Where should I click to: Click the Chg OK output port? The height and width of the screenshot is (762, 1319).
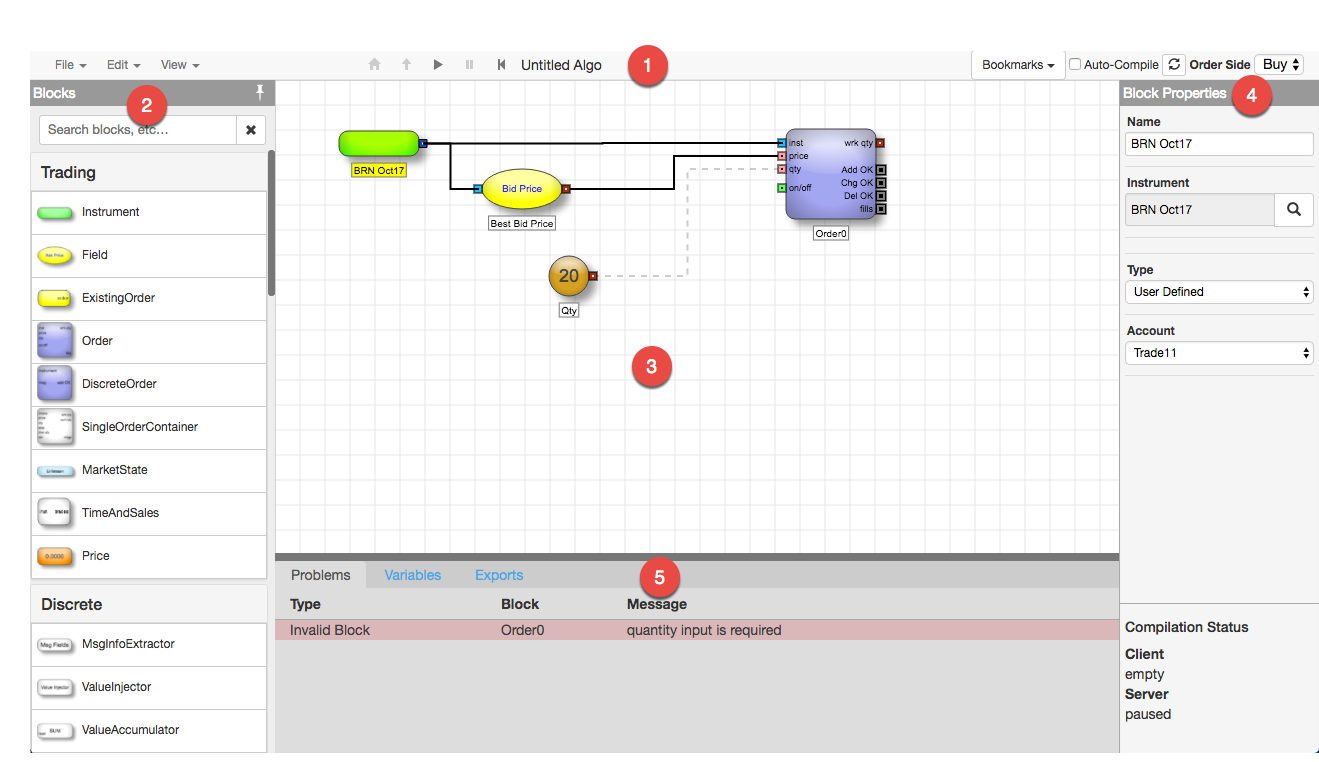click(x=881, y=183)
